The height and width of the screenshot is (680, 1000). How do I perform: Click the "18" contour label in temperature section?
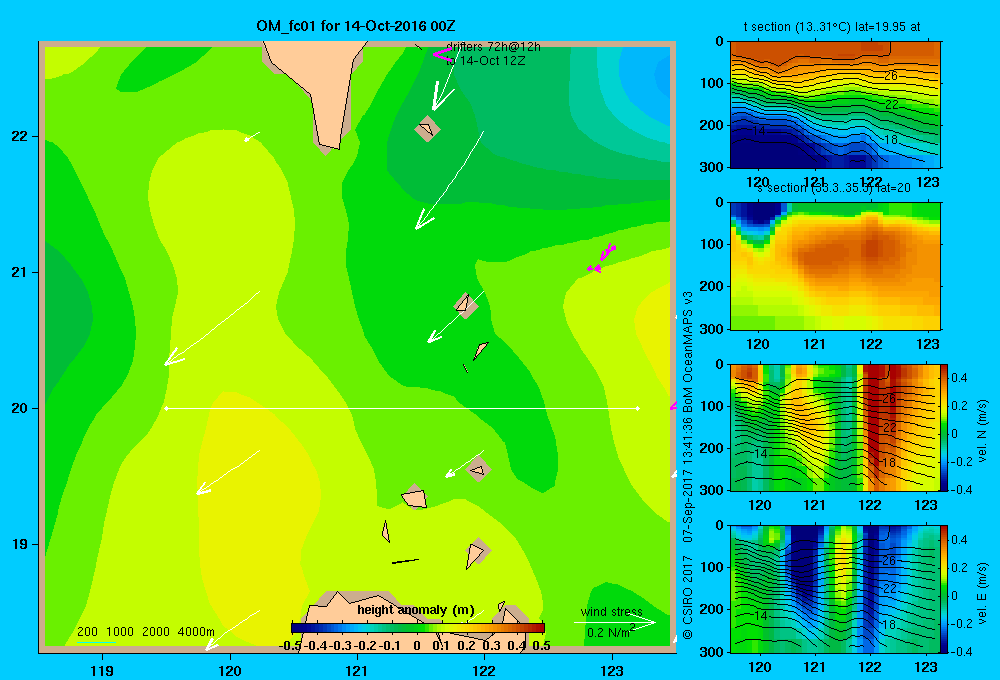pos(891,139)
